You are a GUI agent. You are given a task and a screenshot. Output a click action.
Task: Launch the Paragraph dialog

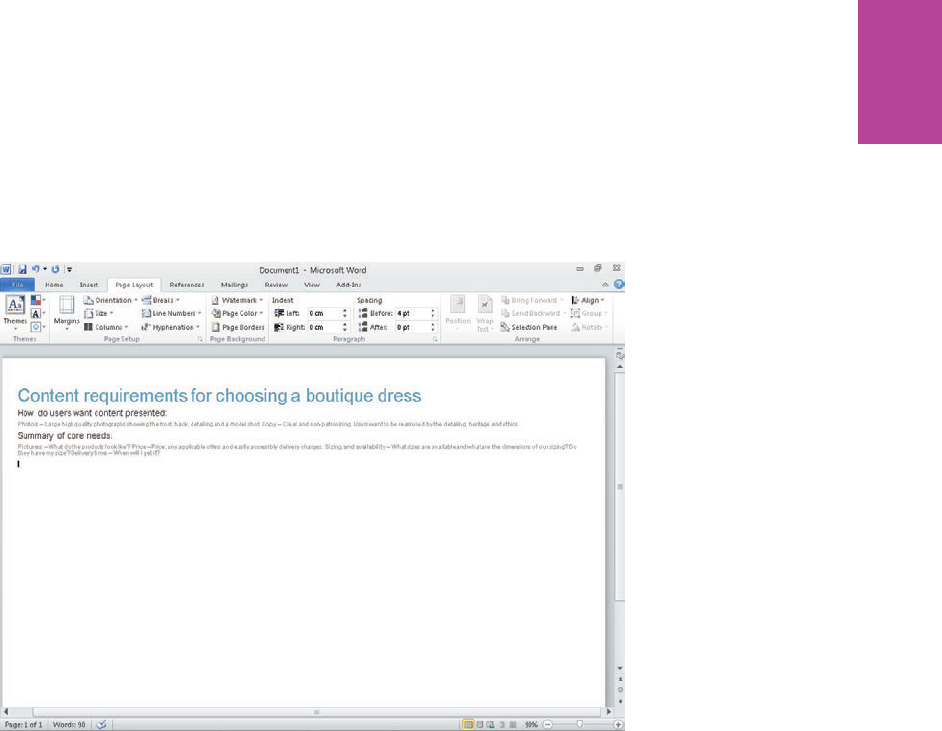point(435,339)
